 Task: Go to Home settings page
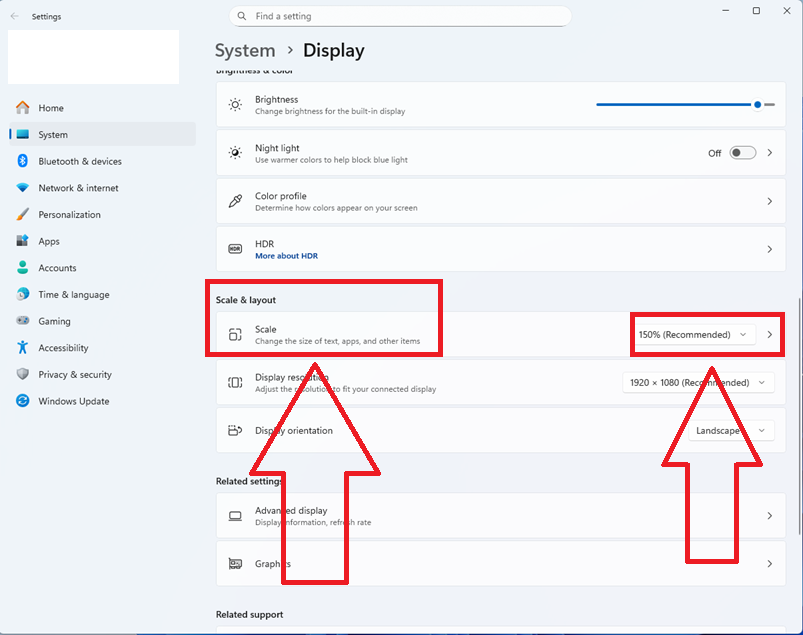[102, 108]
